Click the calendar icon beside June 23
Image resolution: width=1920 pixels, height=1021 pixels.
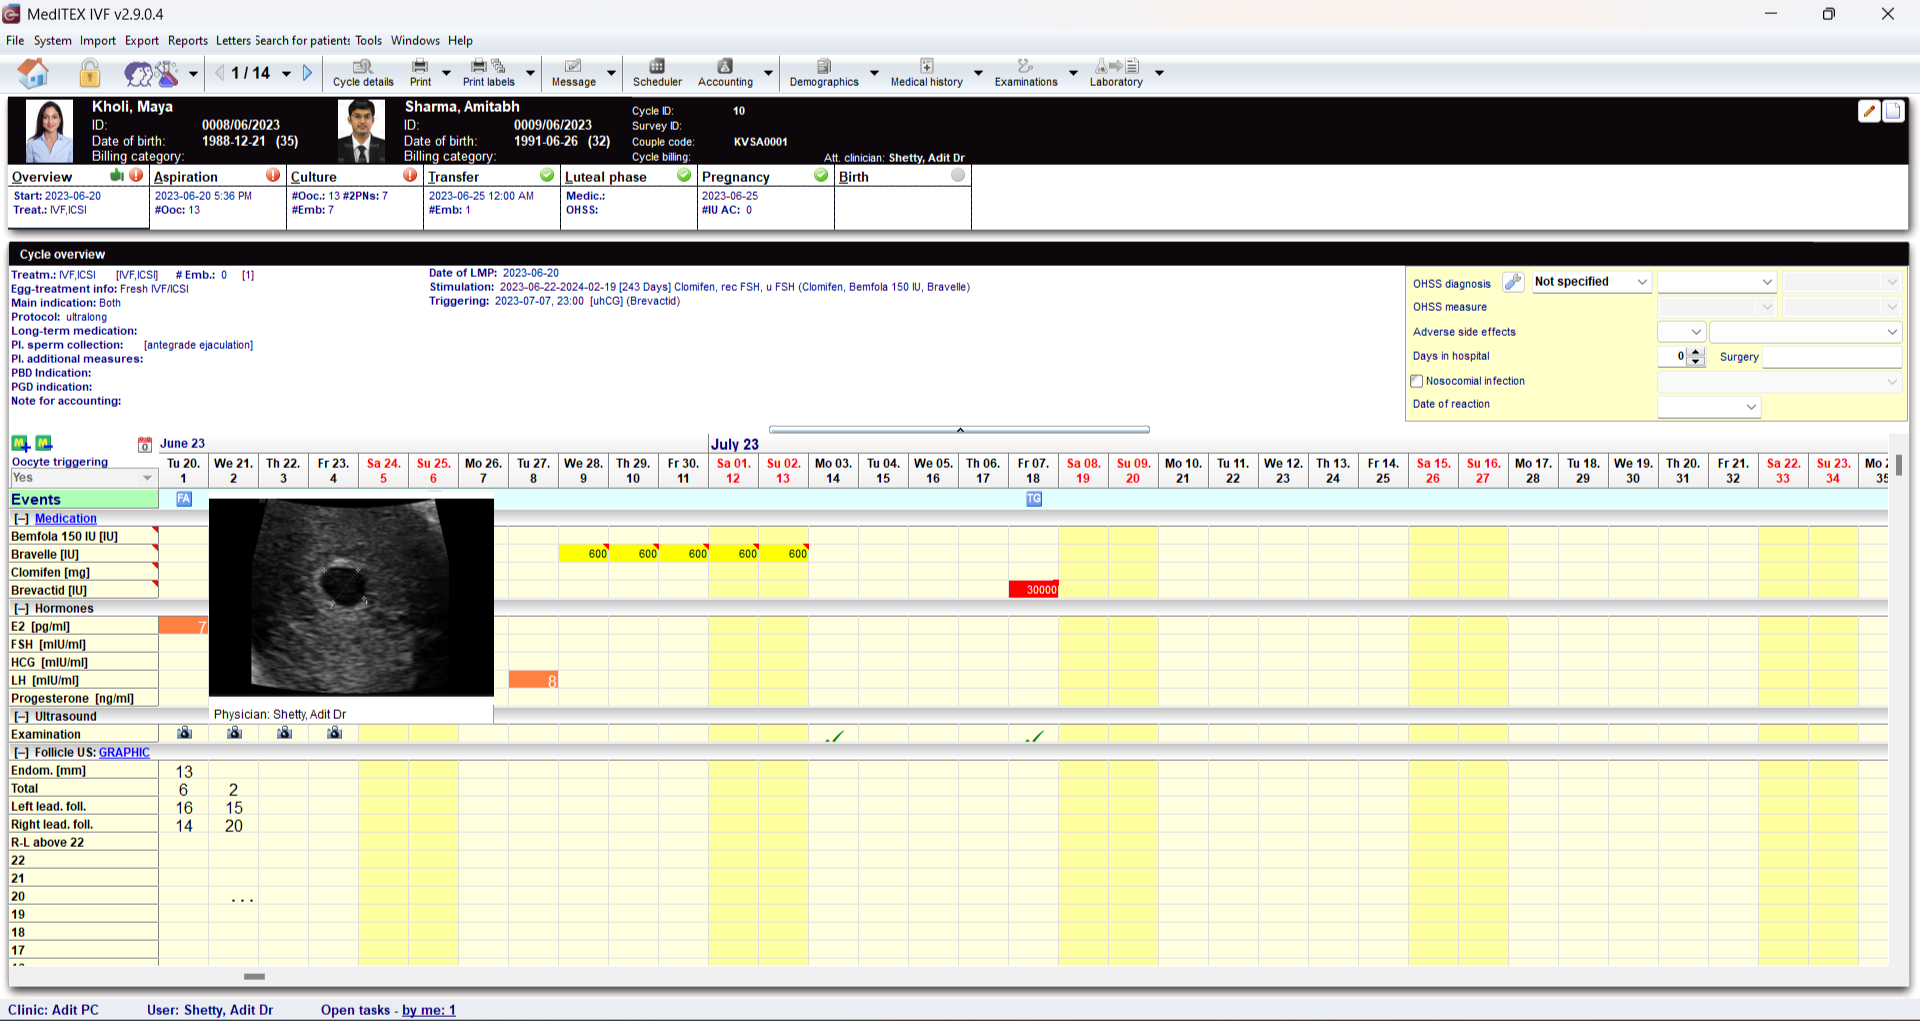coord(145,445)
